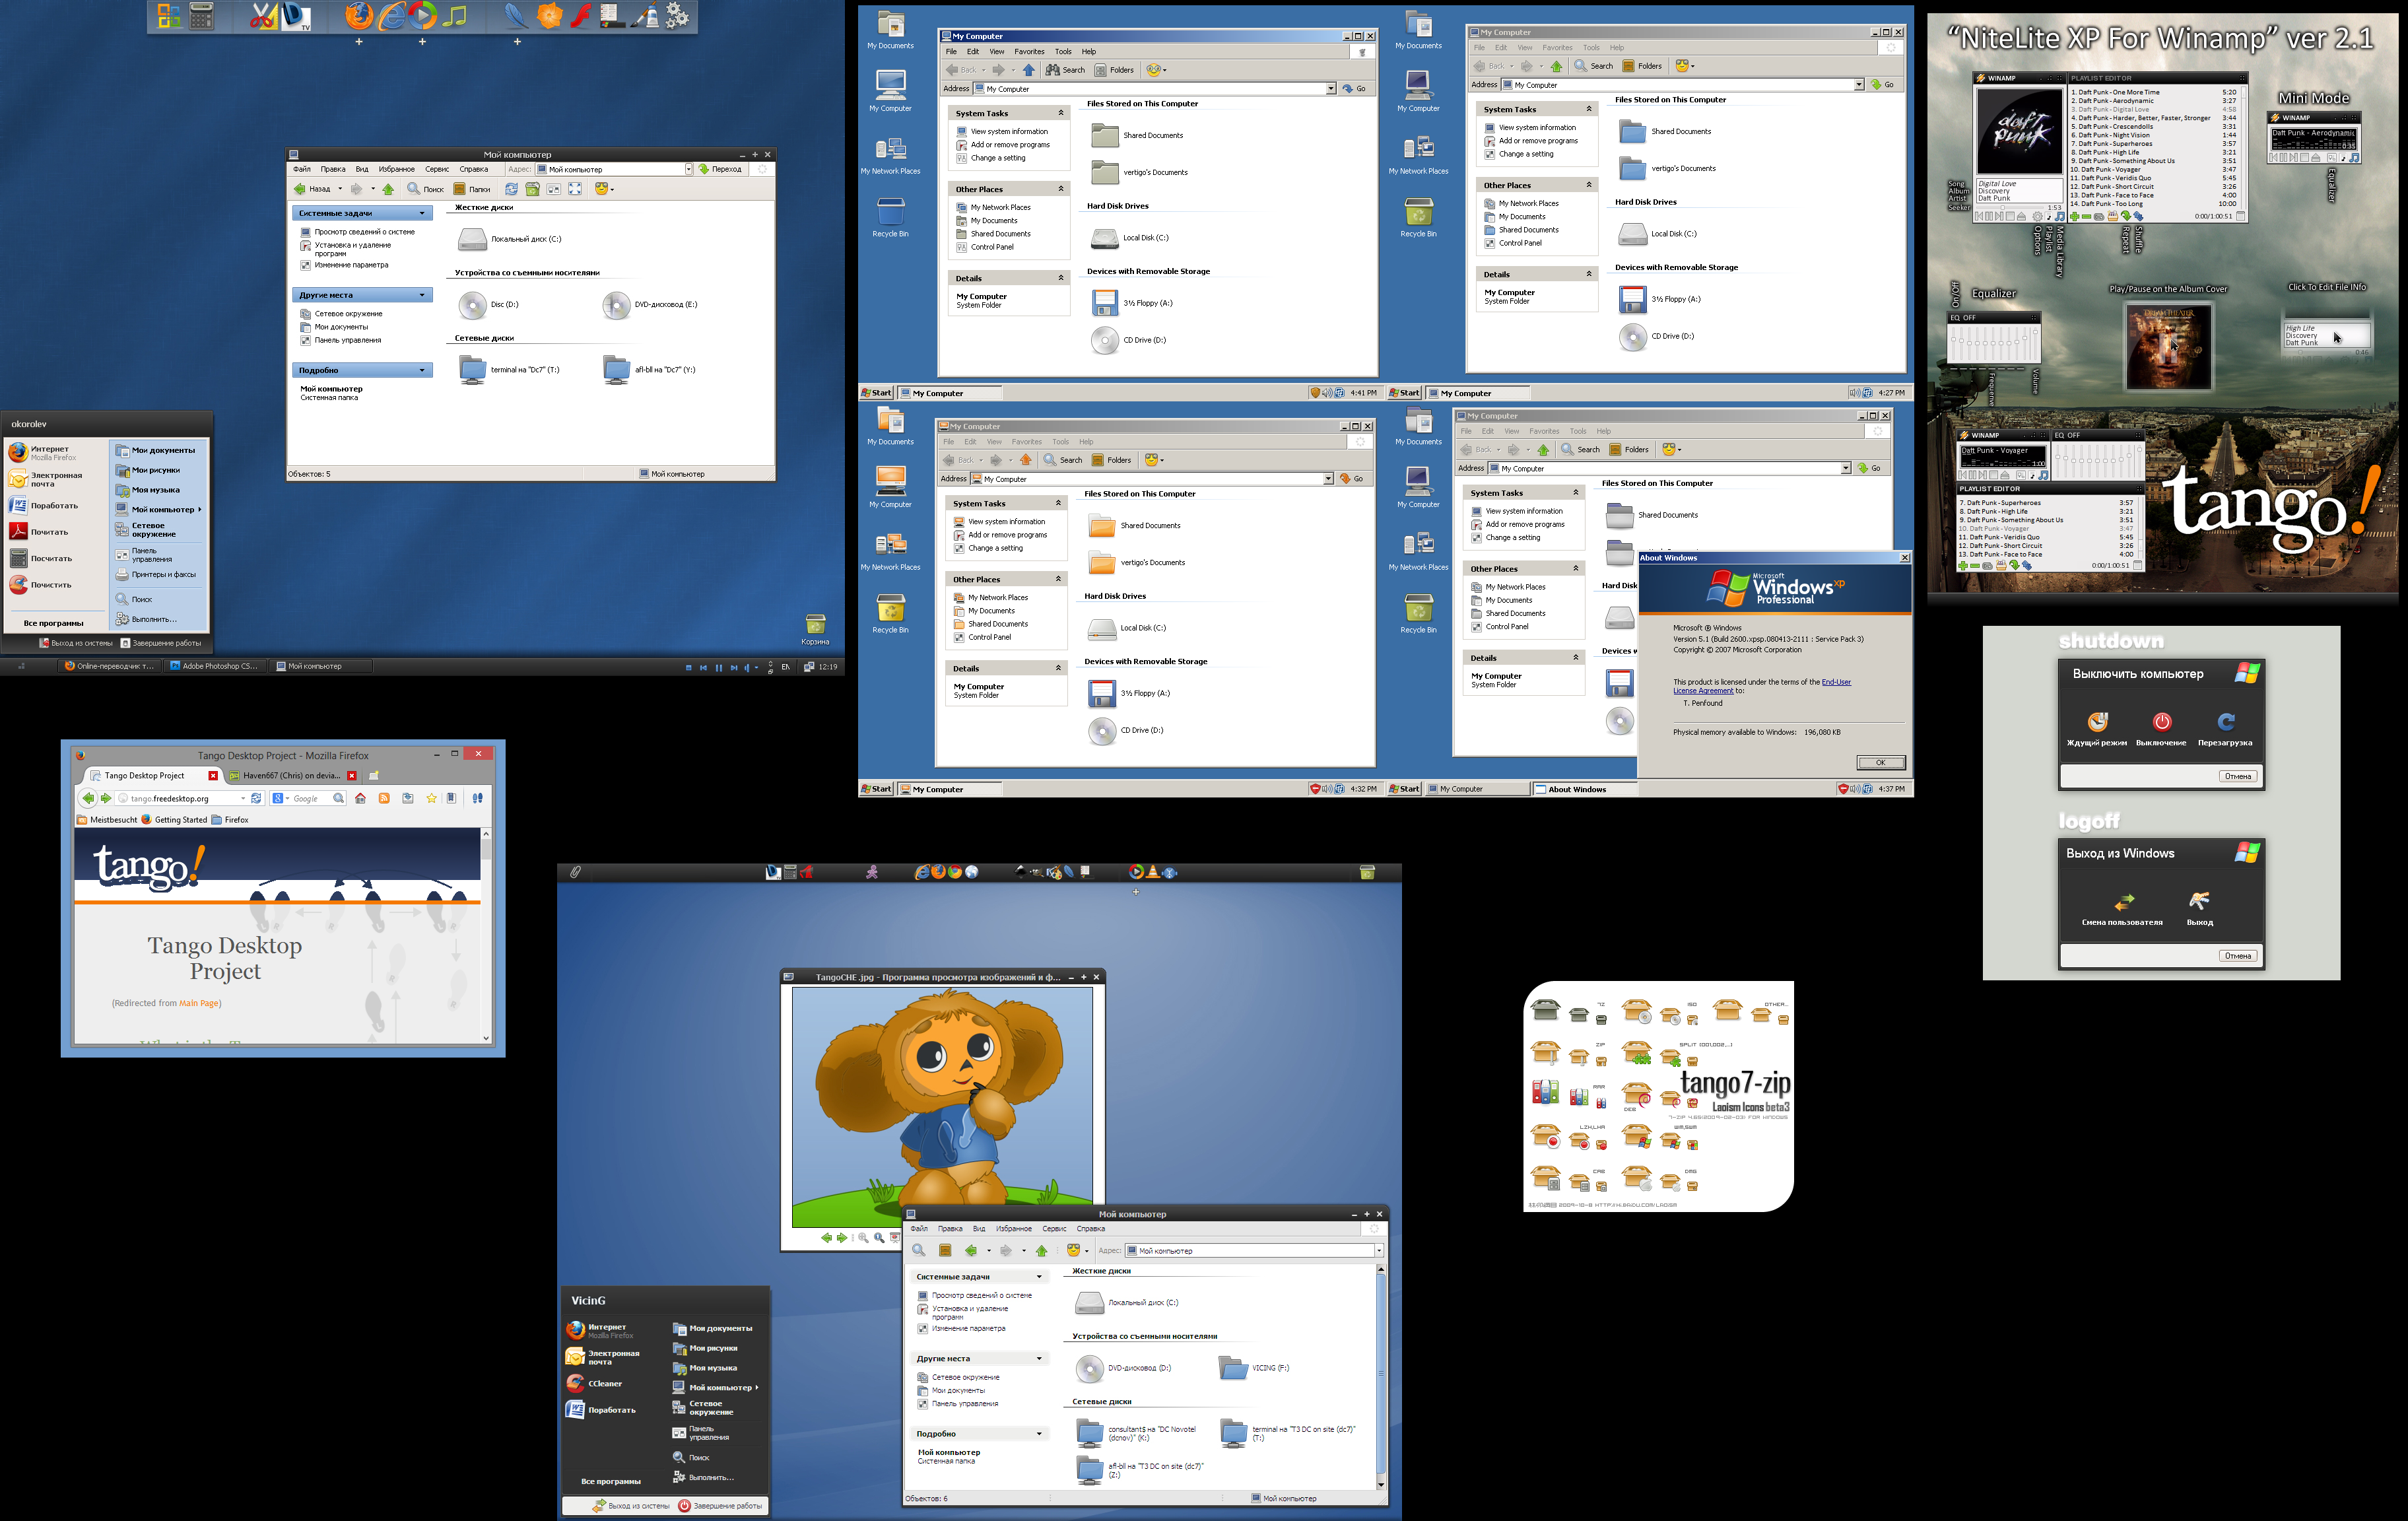
Task: Click Отмена in the shutdown dialog
Action: click(x=2238, y=776)
